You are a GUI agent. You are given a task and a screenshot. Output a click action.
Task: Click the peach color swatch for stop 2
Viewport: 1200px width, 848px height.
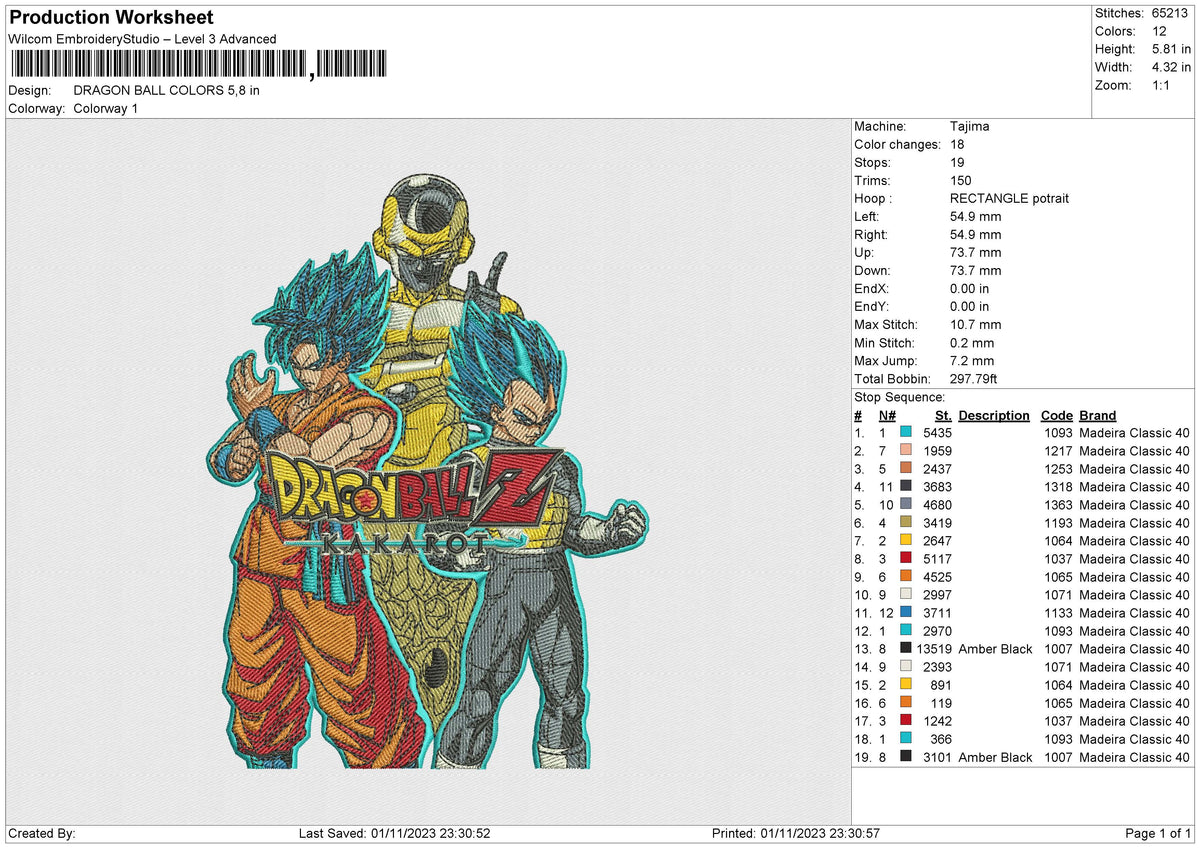[x=906, y=451]
